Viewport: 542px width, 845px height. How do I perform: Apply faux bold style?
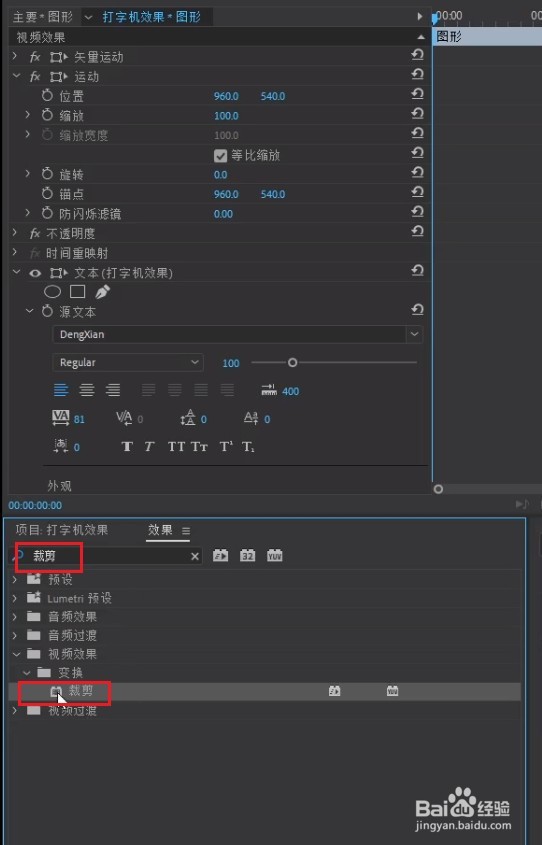[127, 446]
